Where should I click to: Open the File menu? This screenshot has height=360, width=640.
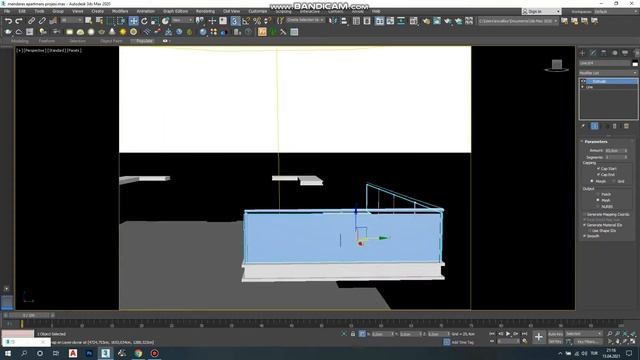pos(7,11)
